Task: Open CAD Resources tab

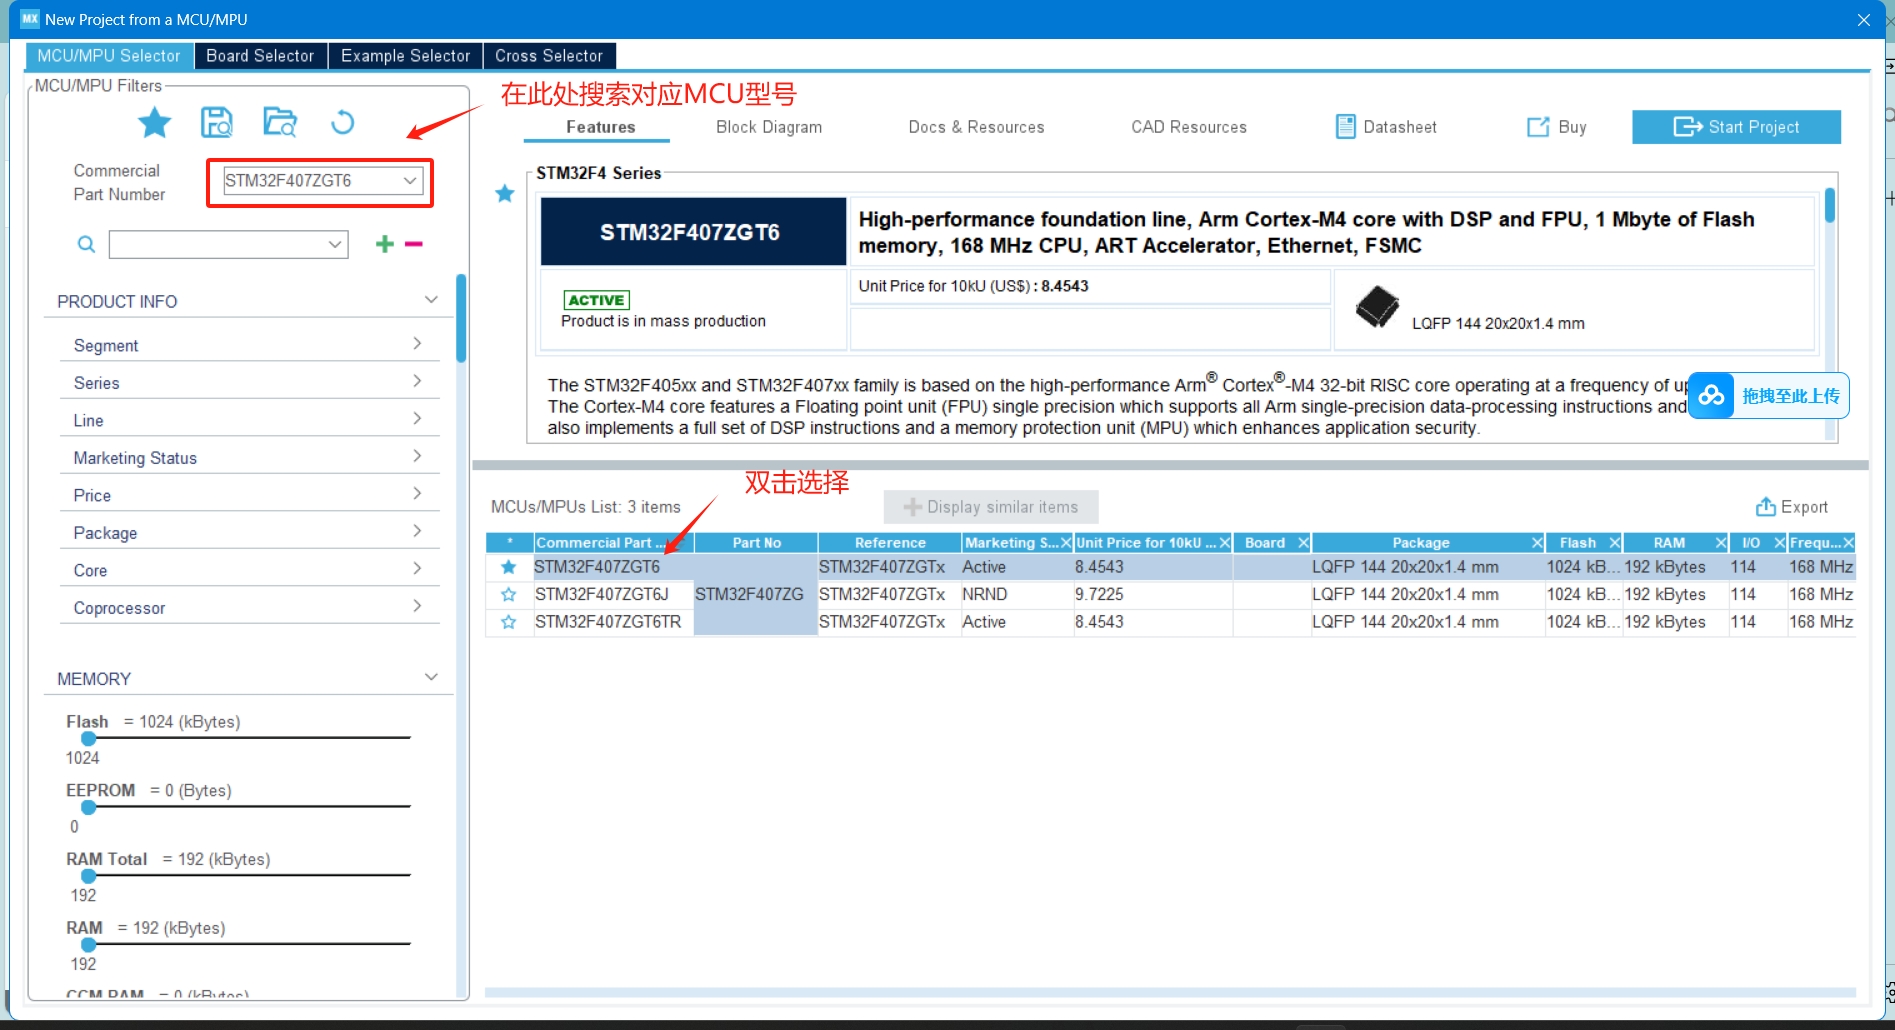Action: pos(1189,127)
